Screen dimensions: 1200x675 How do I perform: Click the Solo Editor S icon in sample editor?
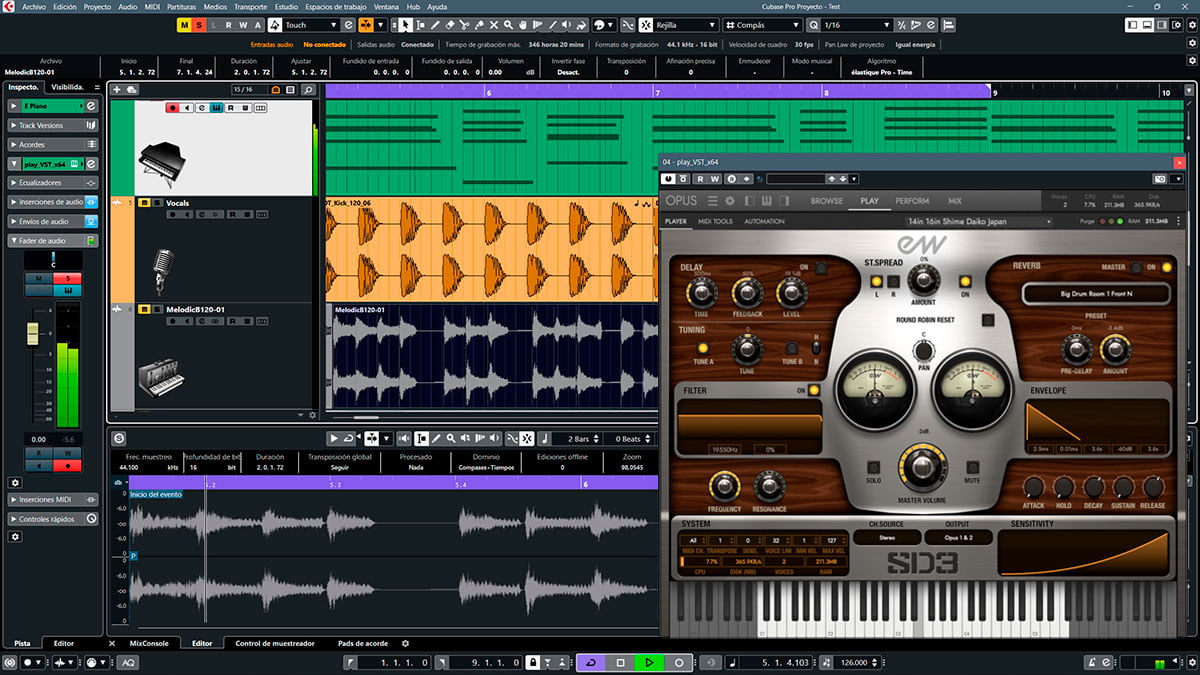(x=119, y=438)
